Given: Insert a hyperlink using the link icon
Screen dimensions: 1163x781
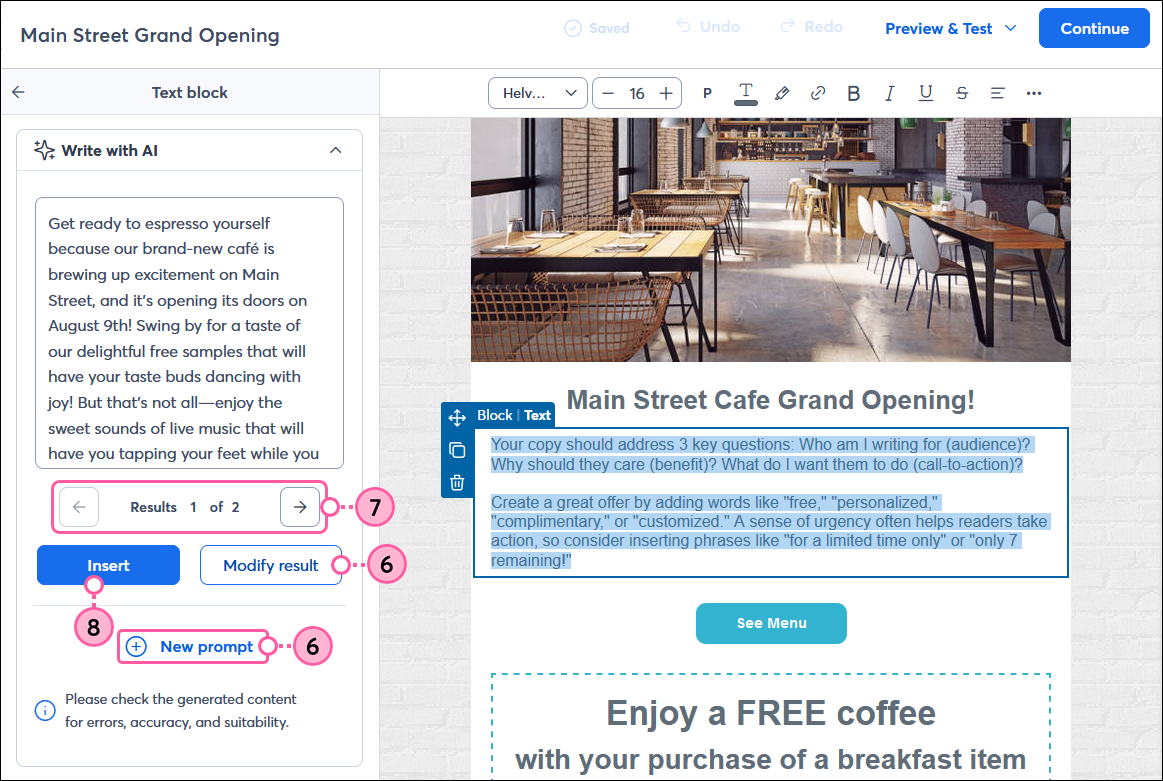Looking at the screenshot, I should 818,93.
